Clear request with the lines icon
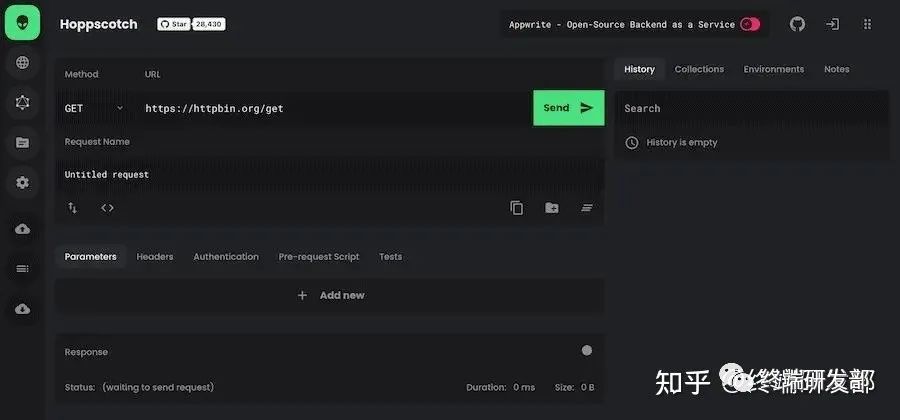The height and width of the screenshot is (420, 900). click(x=587, y=208)
